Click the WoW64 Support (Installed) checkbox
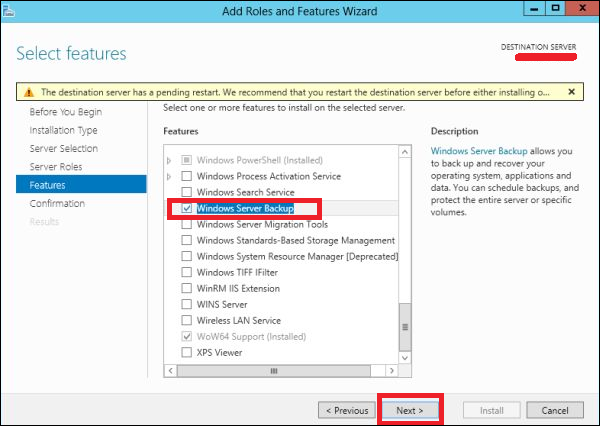The image size is (600, 426). pyautogui.click(x=186, y=336)
